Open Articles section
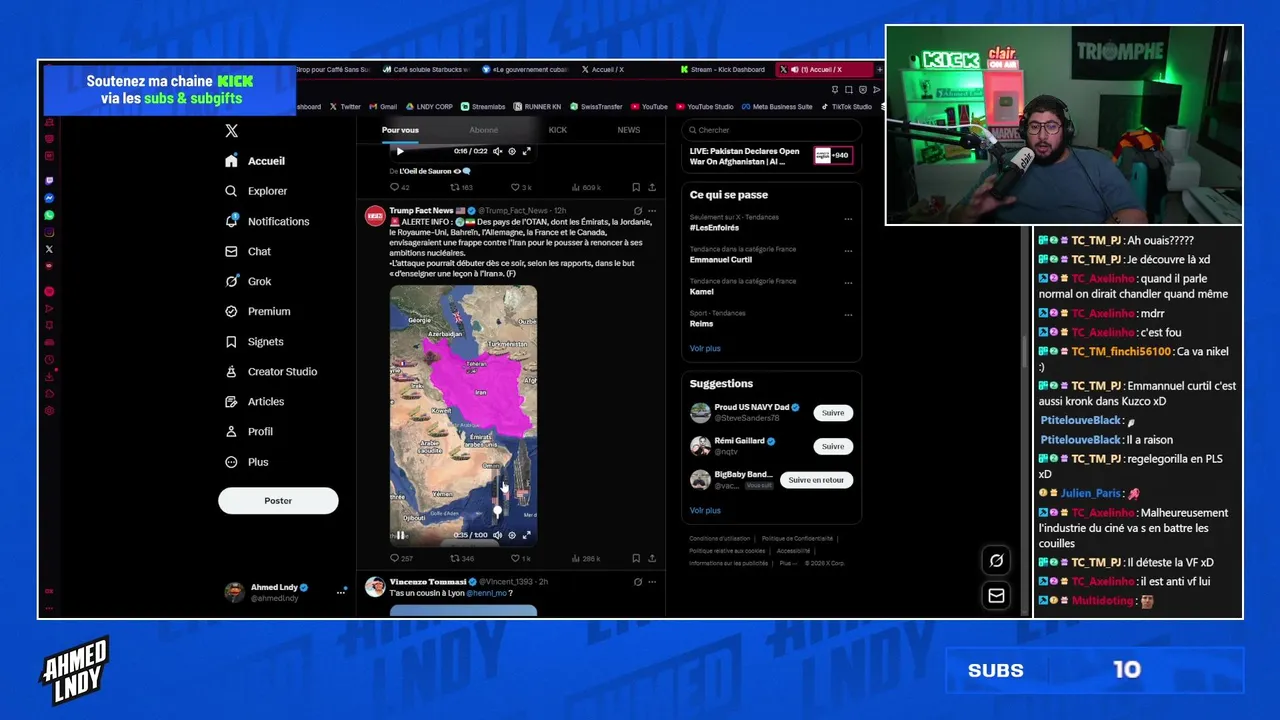The width and height of the screenshot is (1280, 720). (x=255, y=401)
